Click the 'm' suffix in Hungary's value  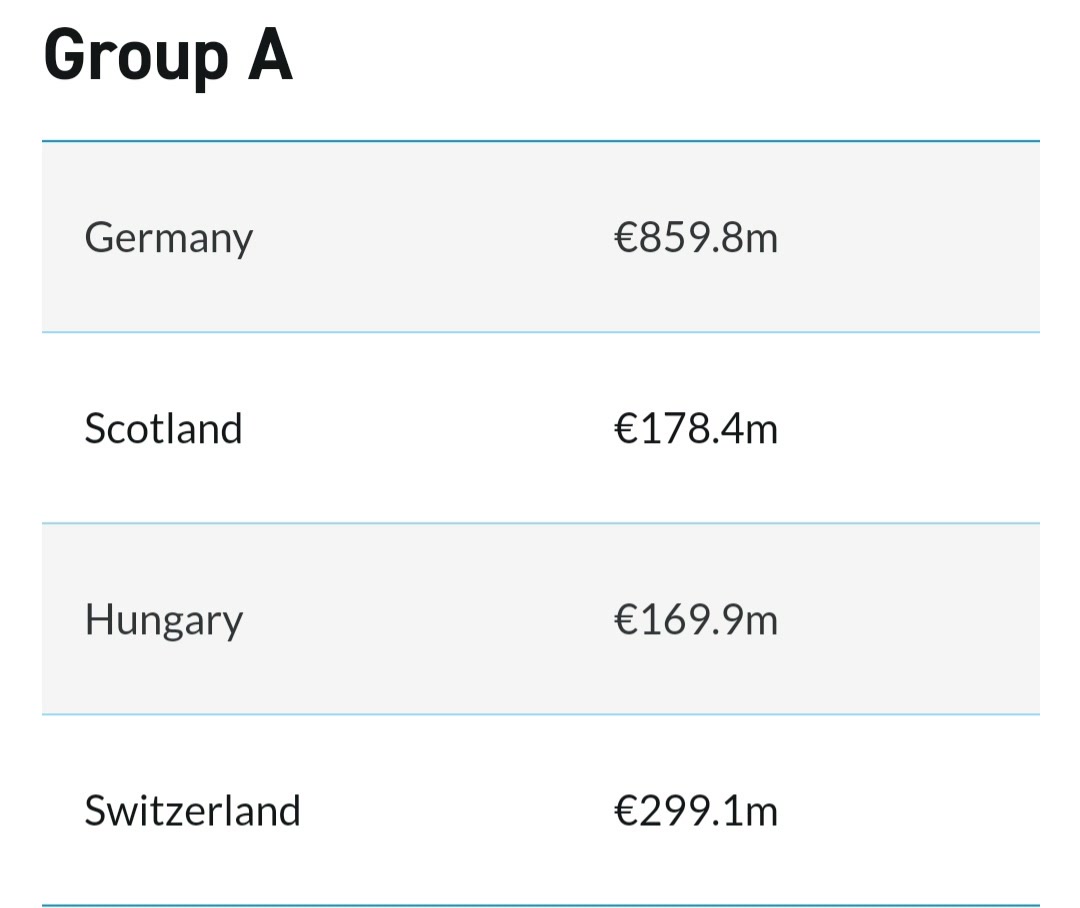coord(761,624)
